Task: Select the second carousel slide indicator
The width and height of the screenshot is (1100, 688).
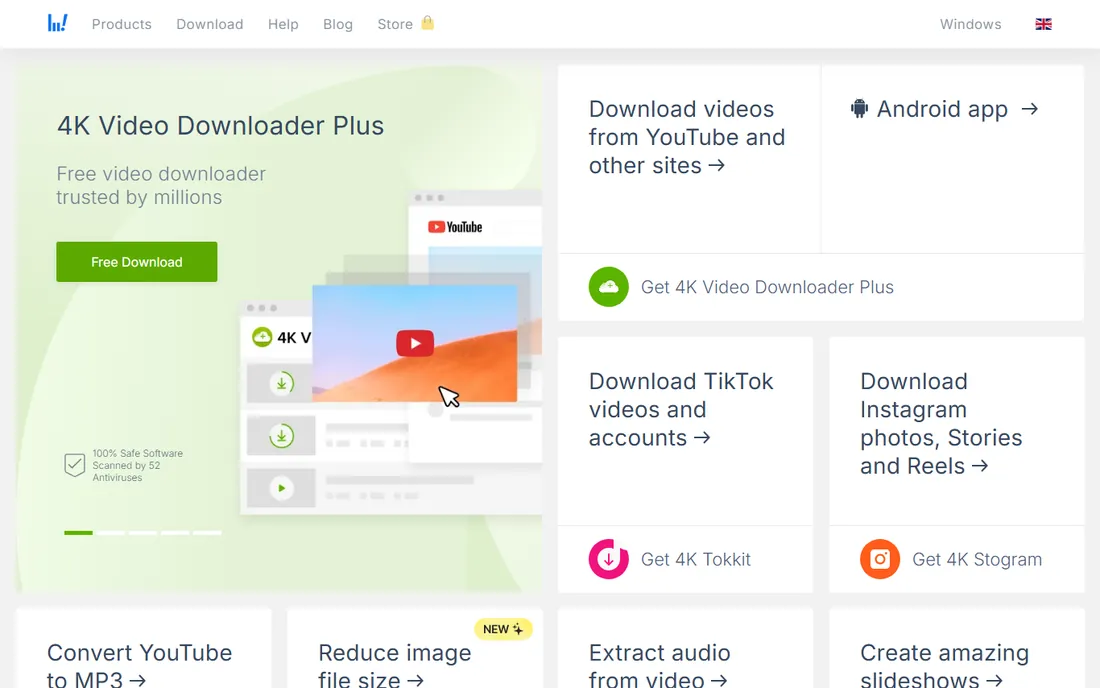Action: 111,533
